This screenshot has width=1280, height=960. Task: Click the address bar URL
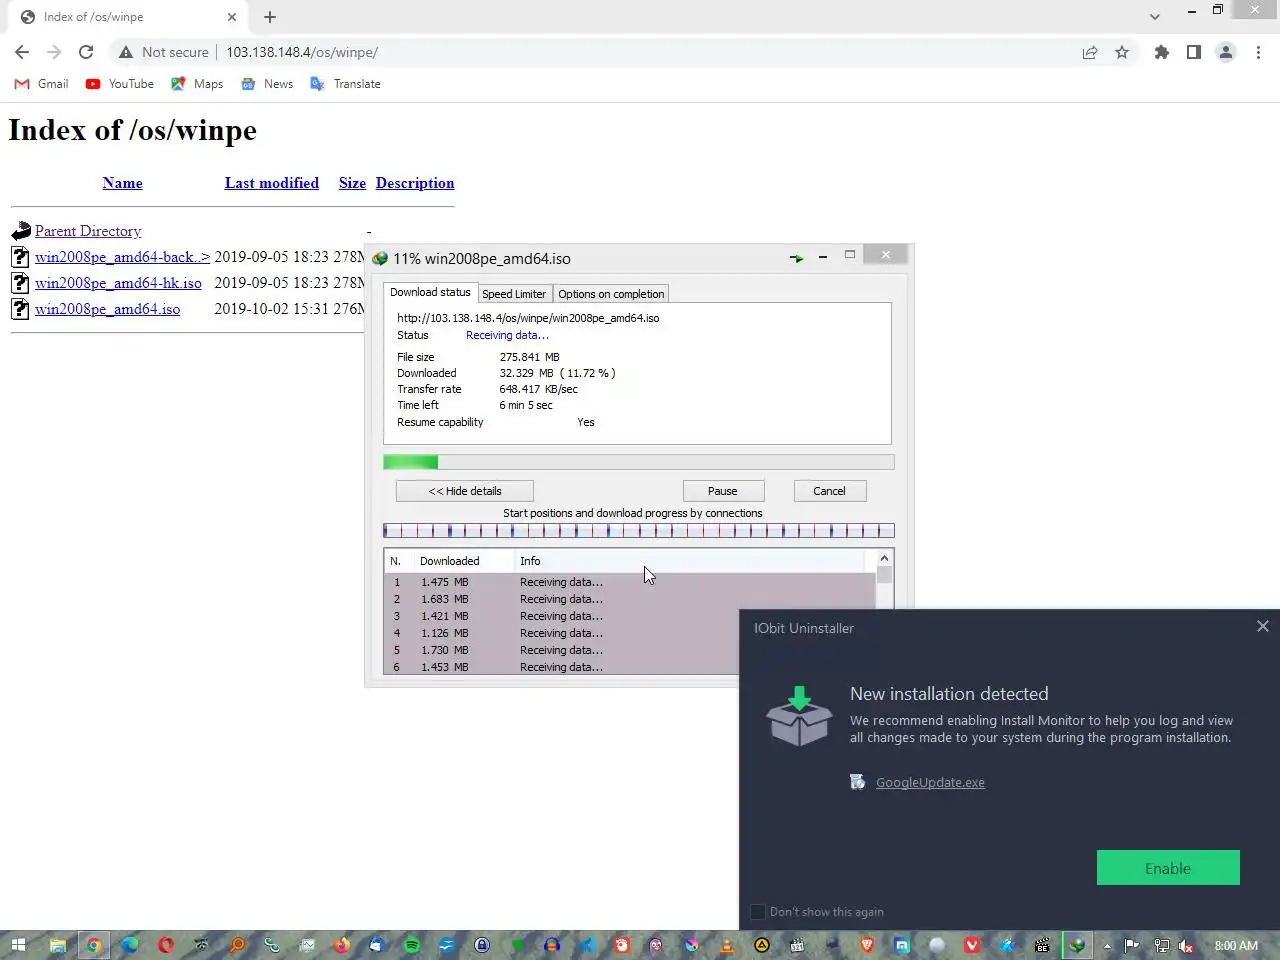tap(302, 52)
